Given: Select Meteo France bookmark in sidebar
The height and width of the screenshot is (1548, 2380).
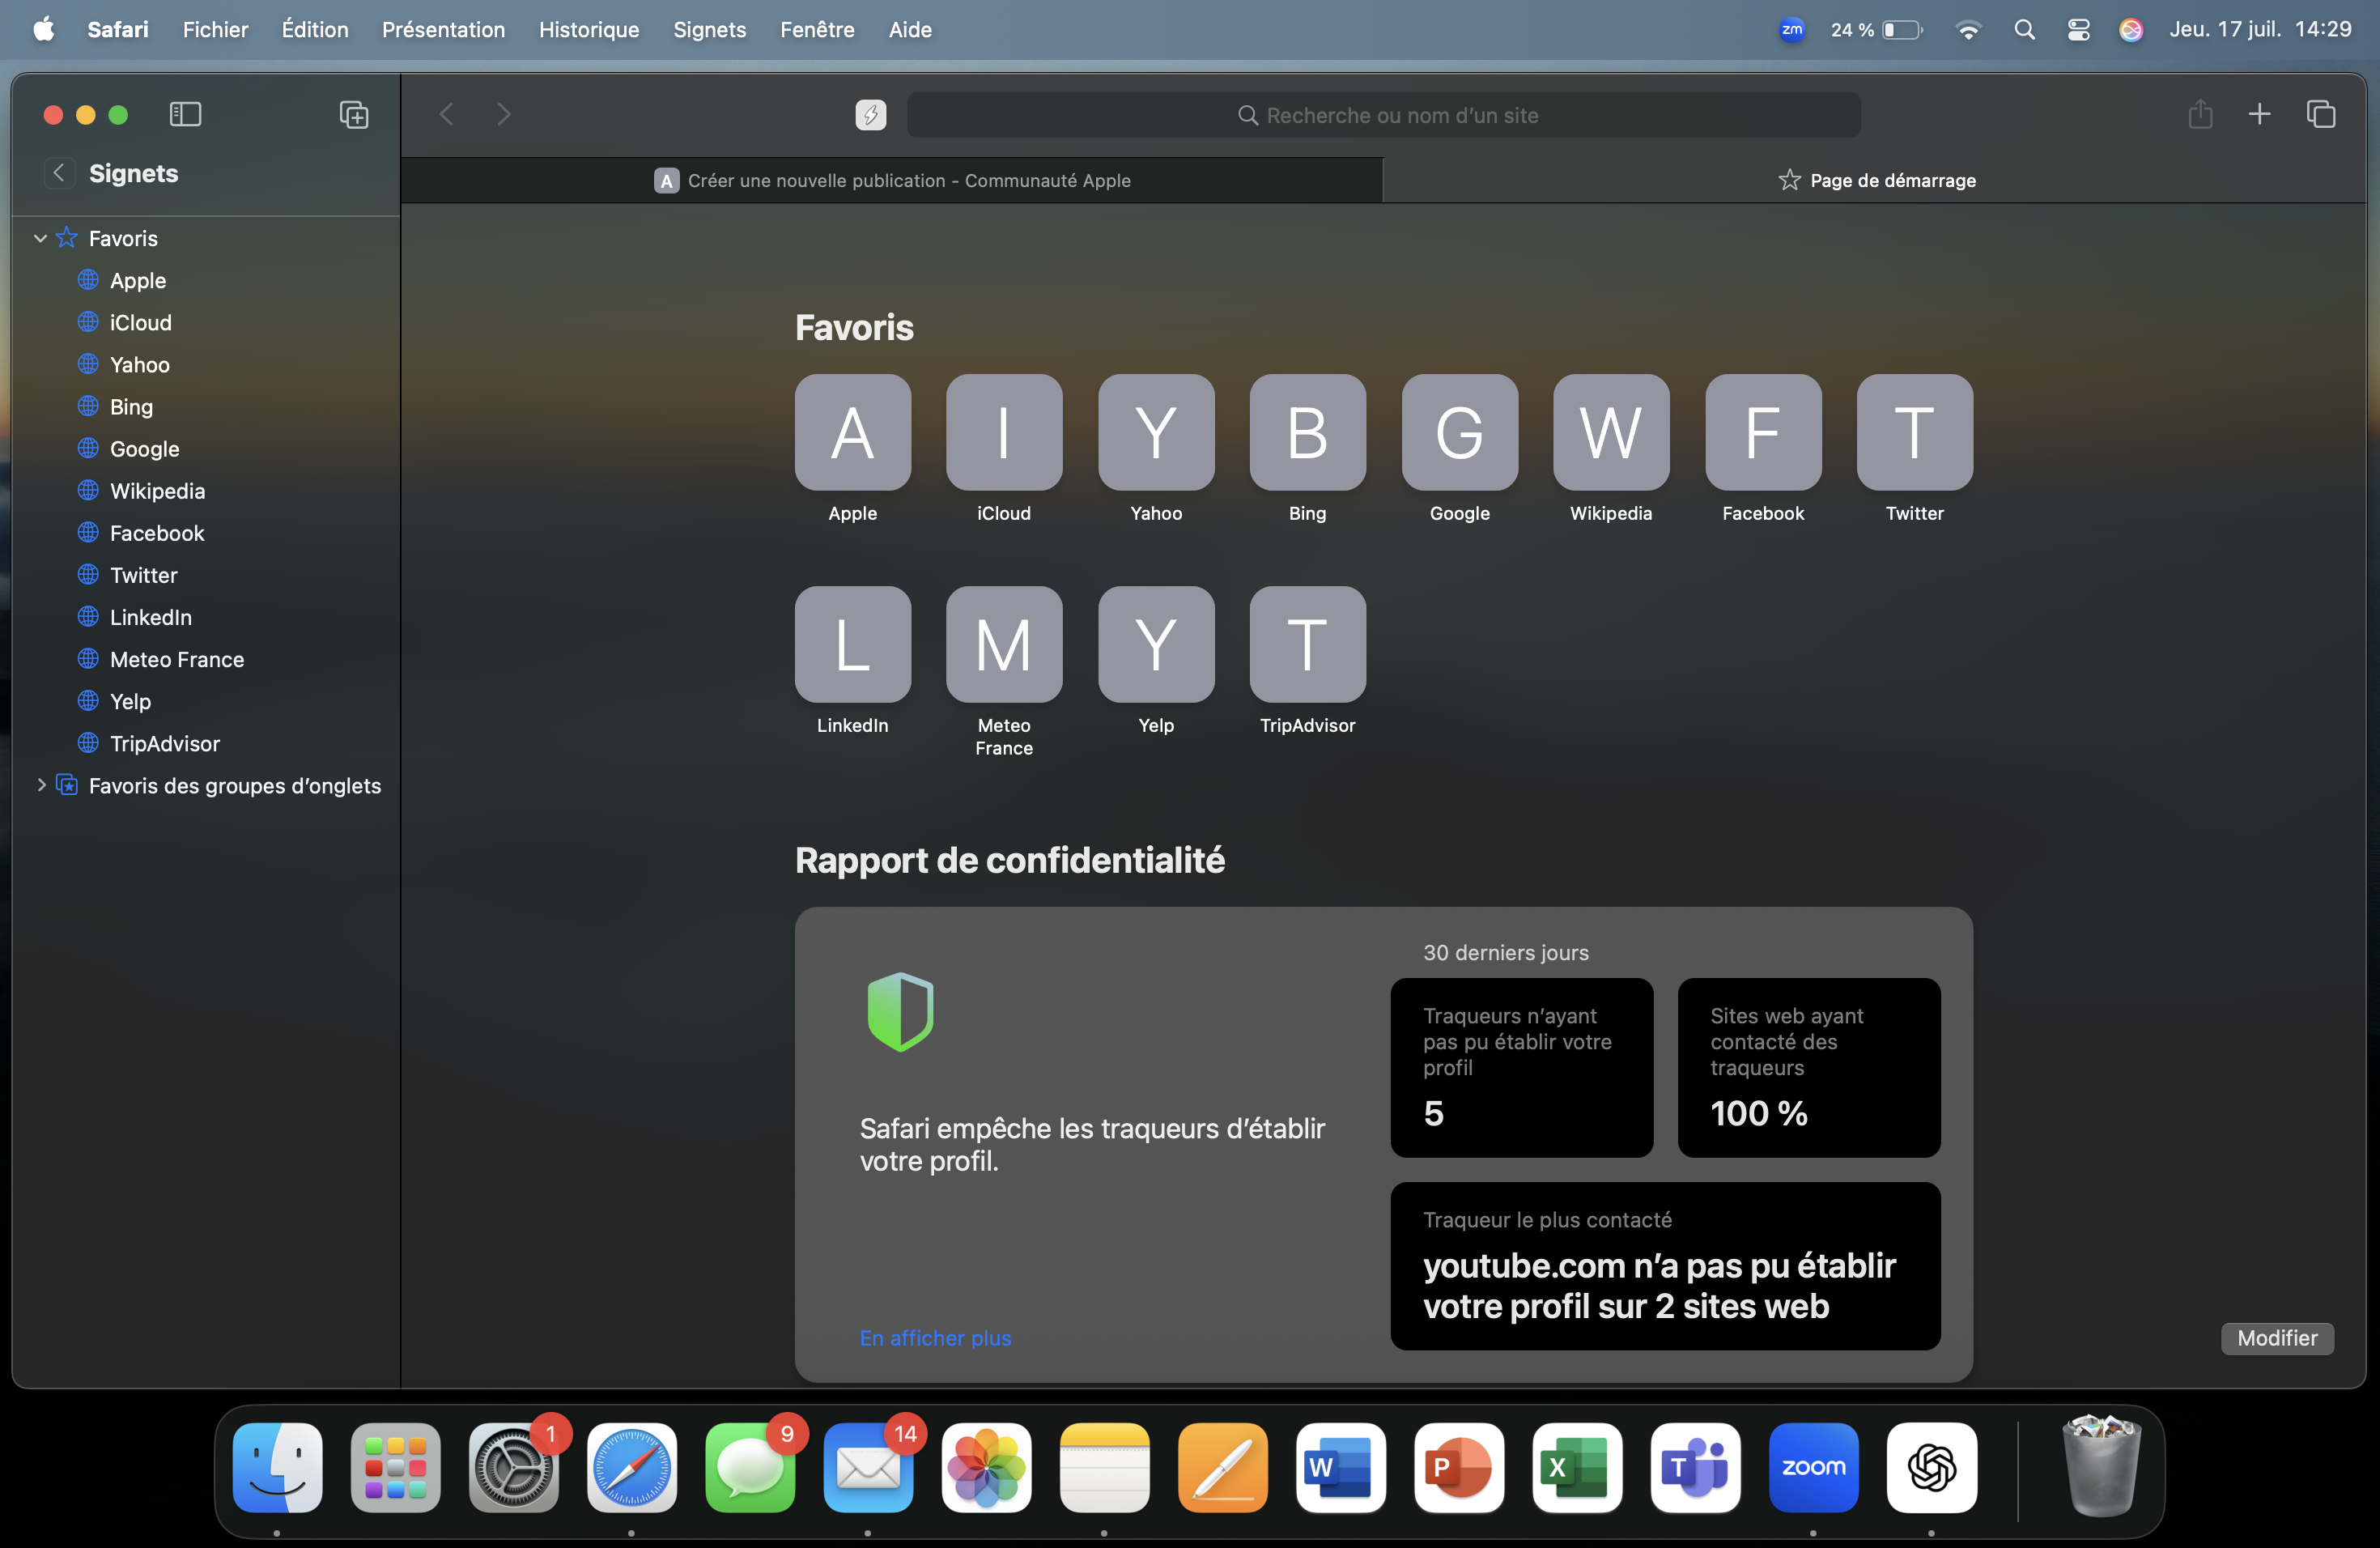Looking at the screenshot, I should pyautogui.click(x=176, y=659).
